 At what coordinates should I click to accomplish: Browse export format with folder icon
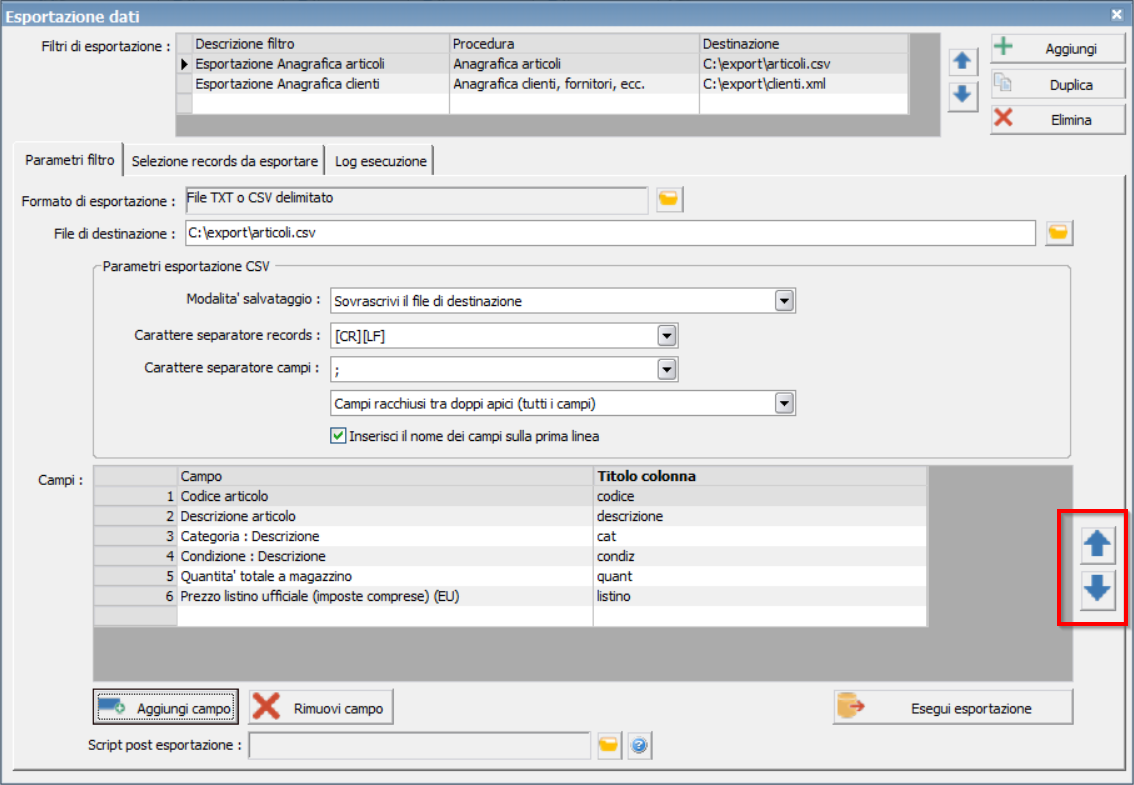click(x=669, y=199)
